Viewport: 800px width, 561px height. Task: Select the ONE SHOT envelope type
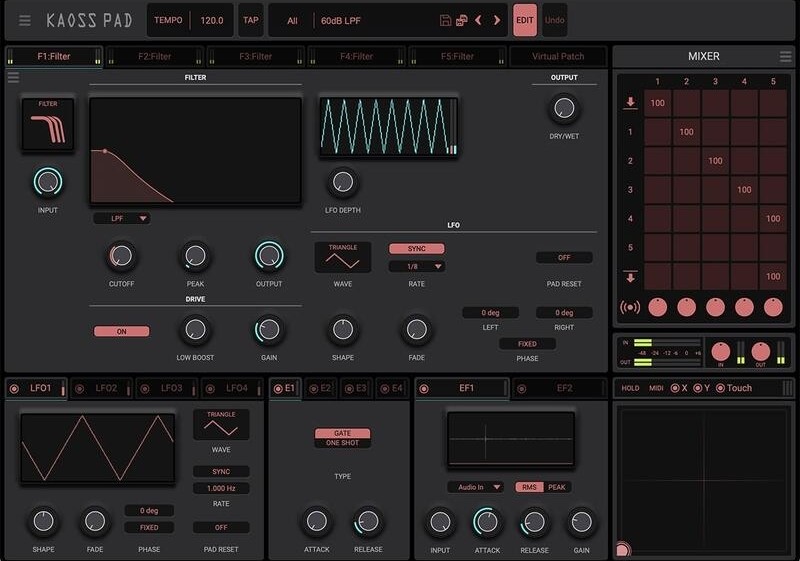coord(343,443)
